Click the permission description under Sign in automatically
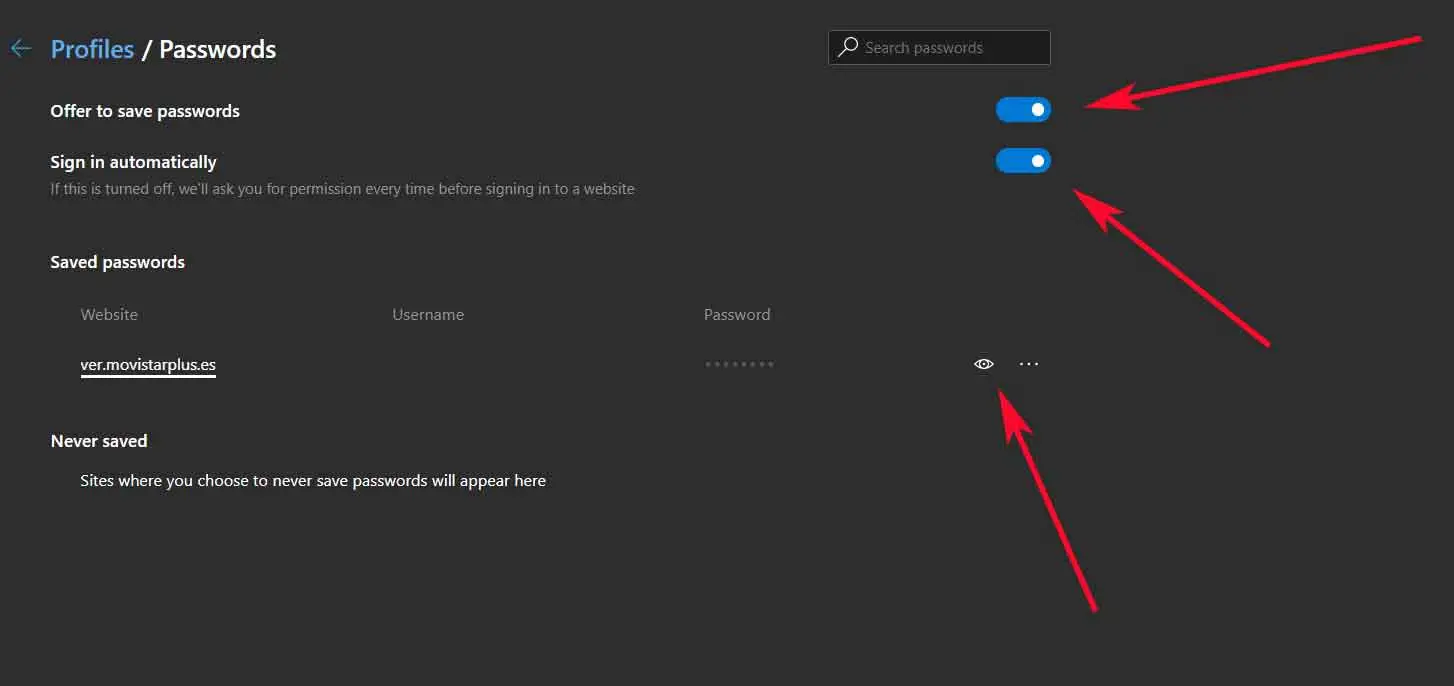This screenshot has width=1454, height=686. click(x=342, y=188)
